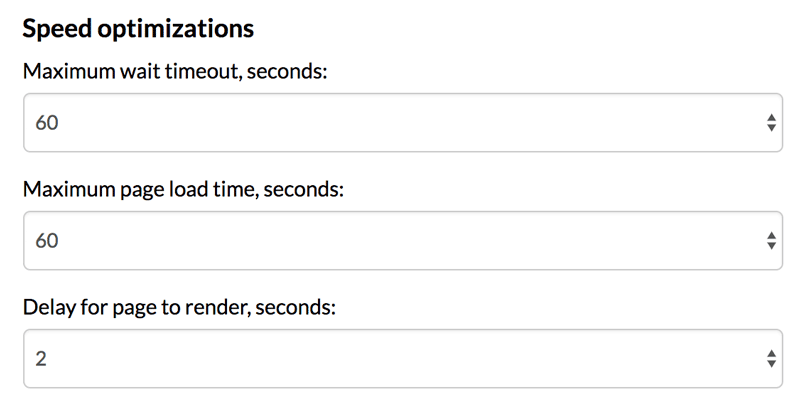This screenshot has height=408, width=800.
Task: Place cursor on the 60 in page load time
Action: tap(47, 241)
